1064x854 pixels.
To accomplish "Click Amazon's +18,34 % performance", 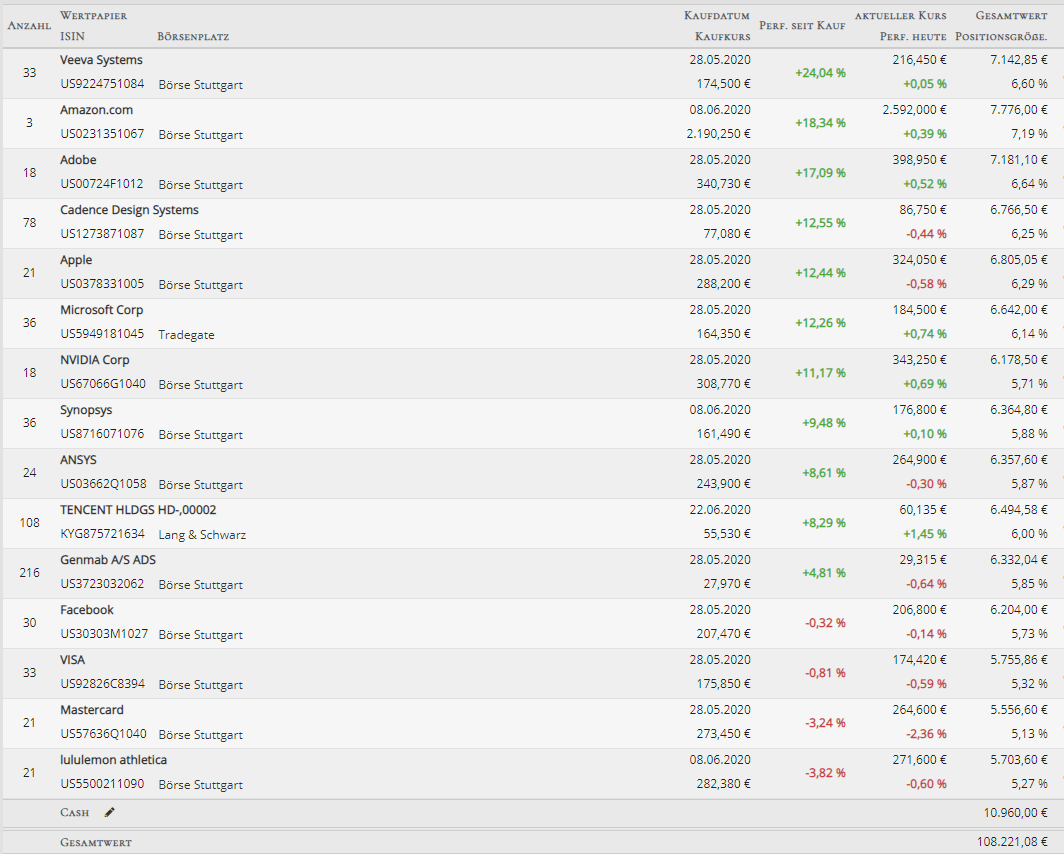I will (x=820, y=123).
